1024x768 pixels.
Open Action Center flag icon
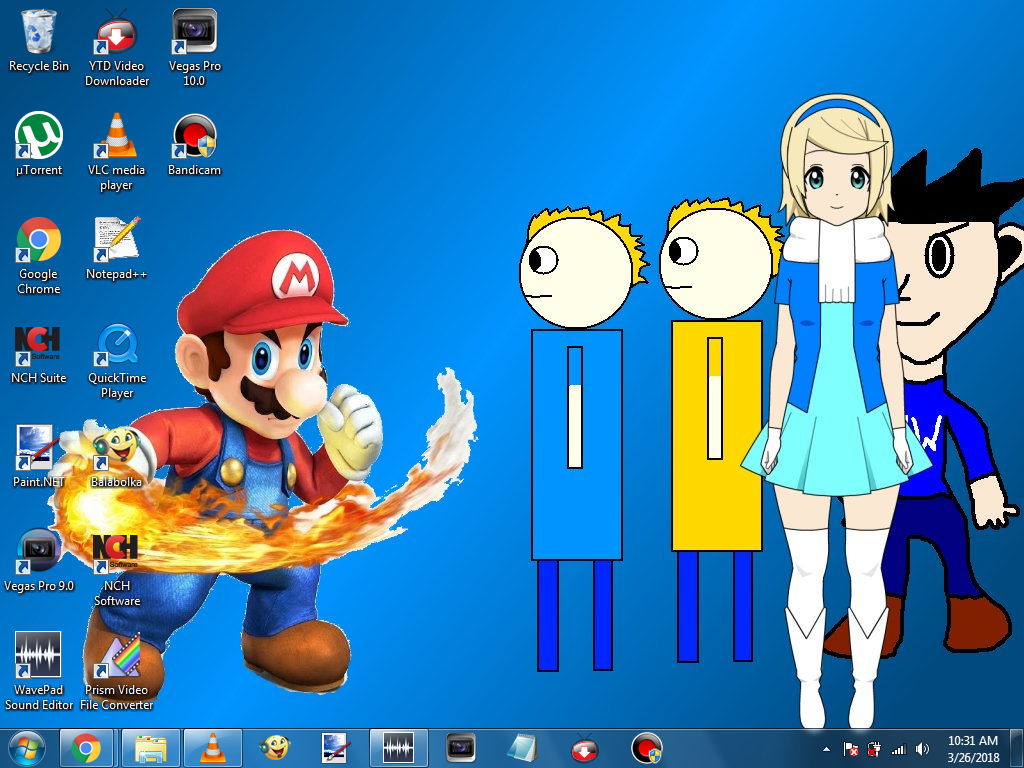(850, 750)
